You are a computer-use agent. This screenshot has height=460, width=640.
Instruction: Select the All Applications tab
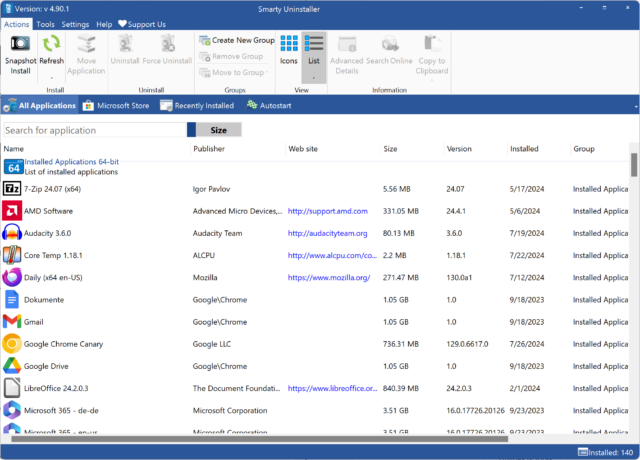(40, 105)
